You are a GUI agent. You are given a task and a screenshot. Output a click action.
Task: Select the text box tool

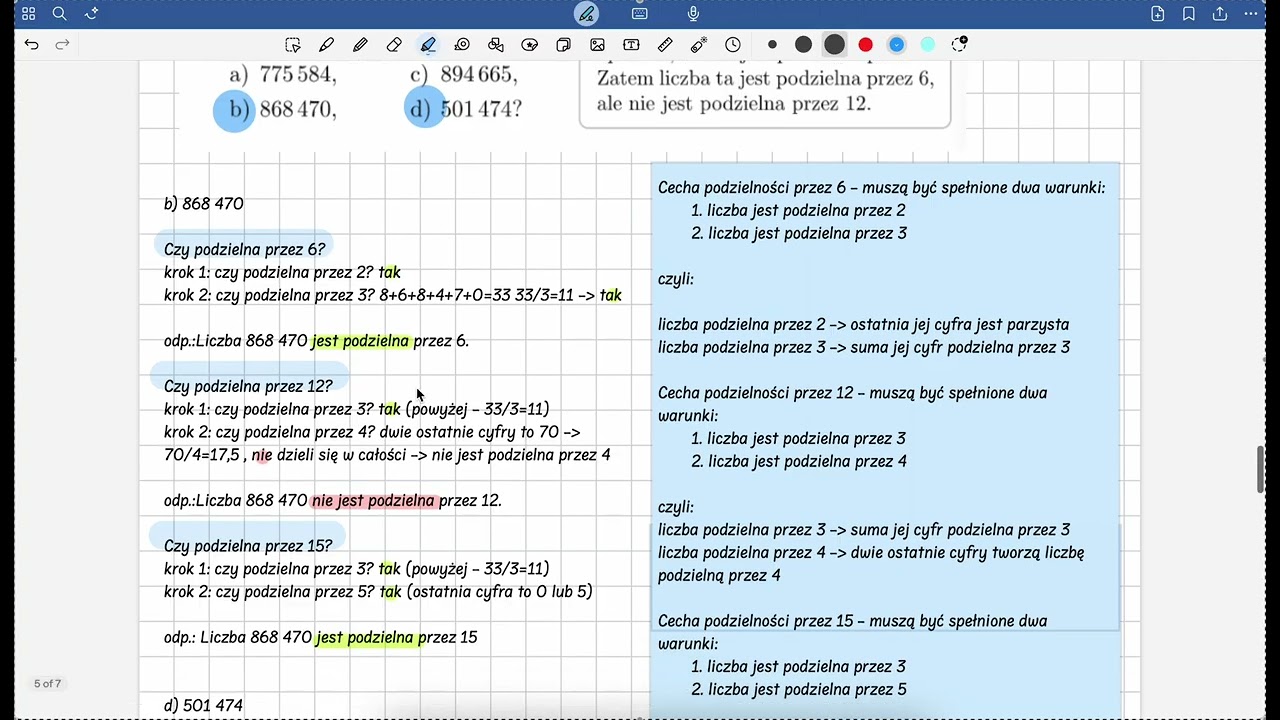(x=631, y=45)
